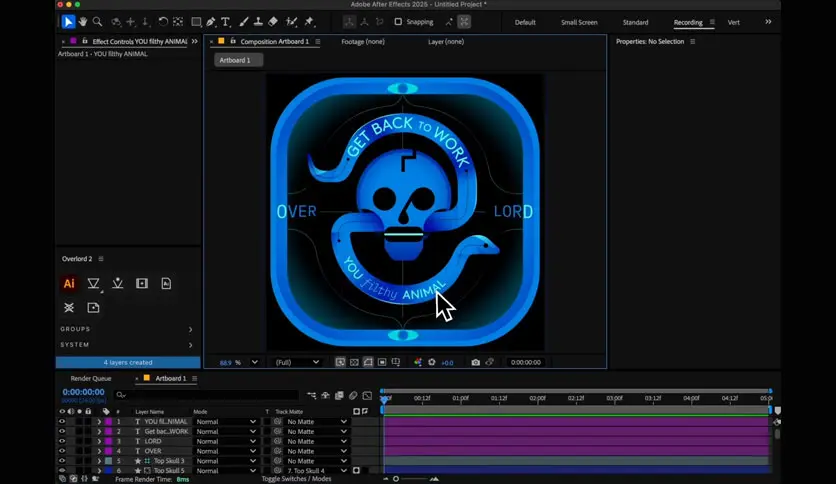Select the Selection arrow tool
The height and width of the screenshot is (484, 836).
[x=68, y=22]
